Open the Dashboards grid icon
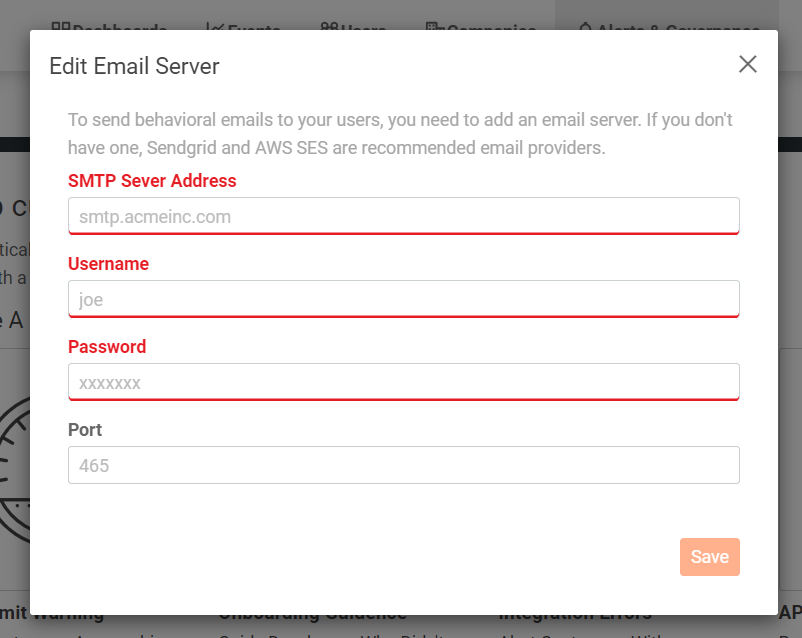This screenshot has height=638, width=802. (x=61, y=26)
